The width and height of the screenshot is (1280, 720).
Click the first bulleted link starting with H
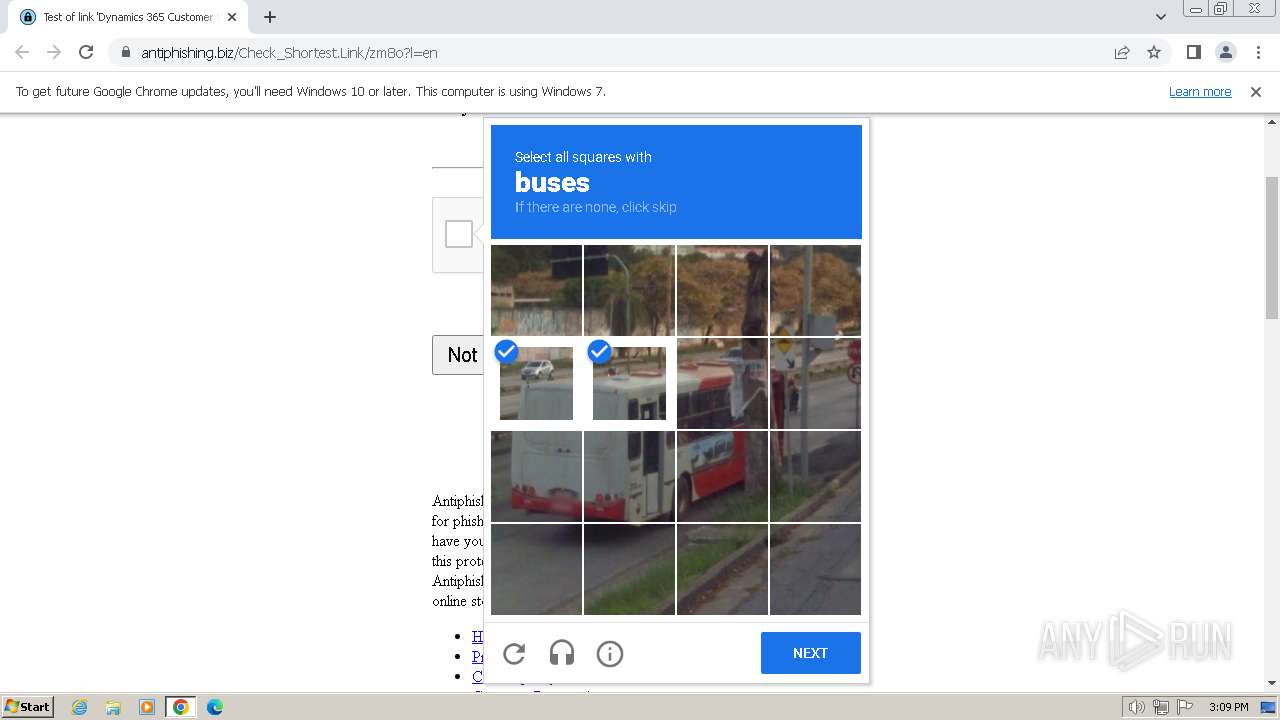click(478, 636)
